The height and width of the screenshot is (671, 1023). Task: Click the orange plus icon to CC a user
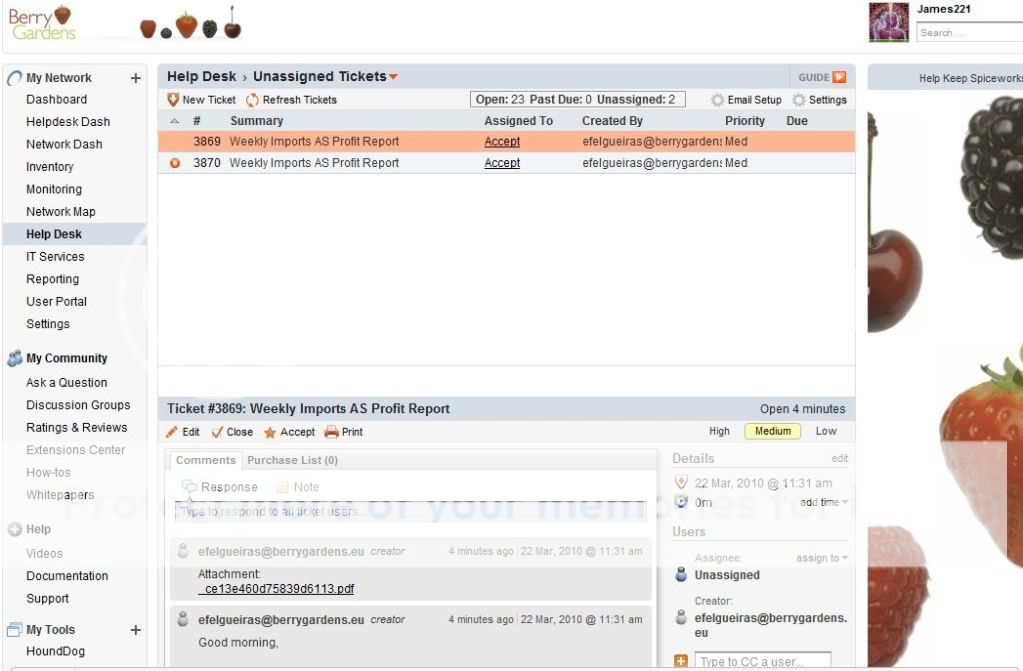pos(682,661)
